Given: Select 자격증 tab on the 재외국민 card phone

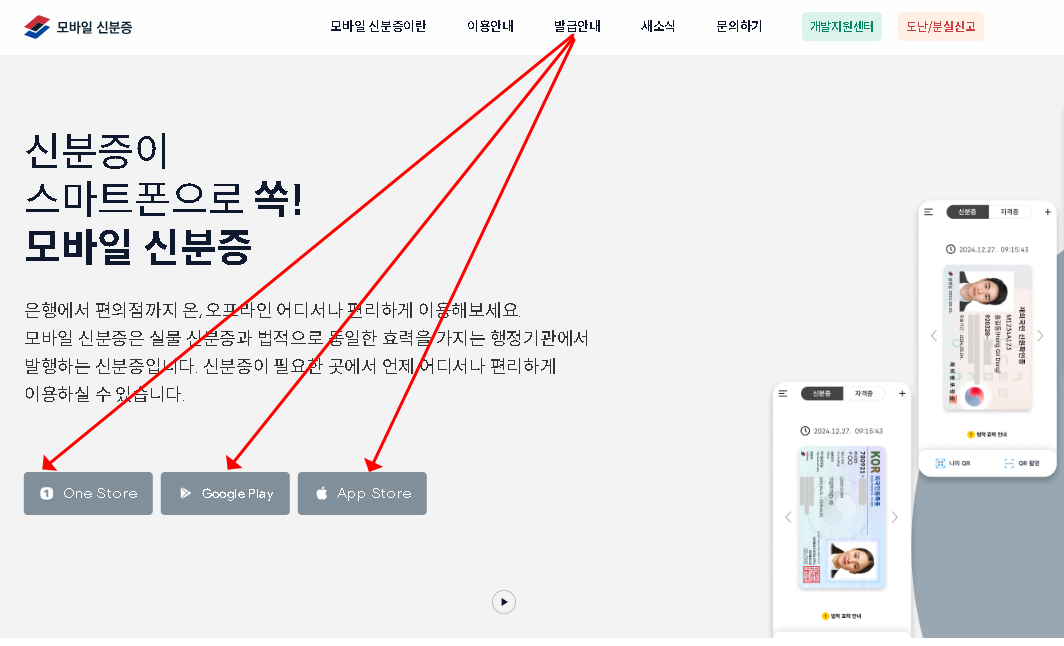Looking at the screenshot, I should (x=1010, y=212).
